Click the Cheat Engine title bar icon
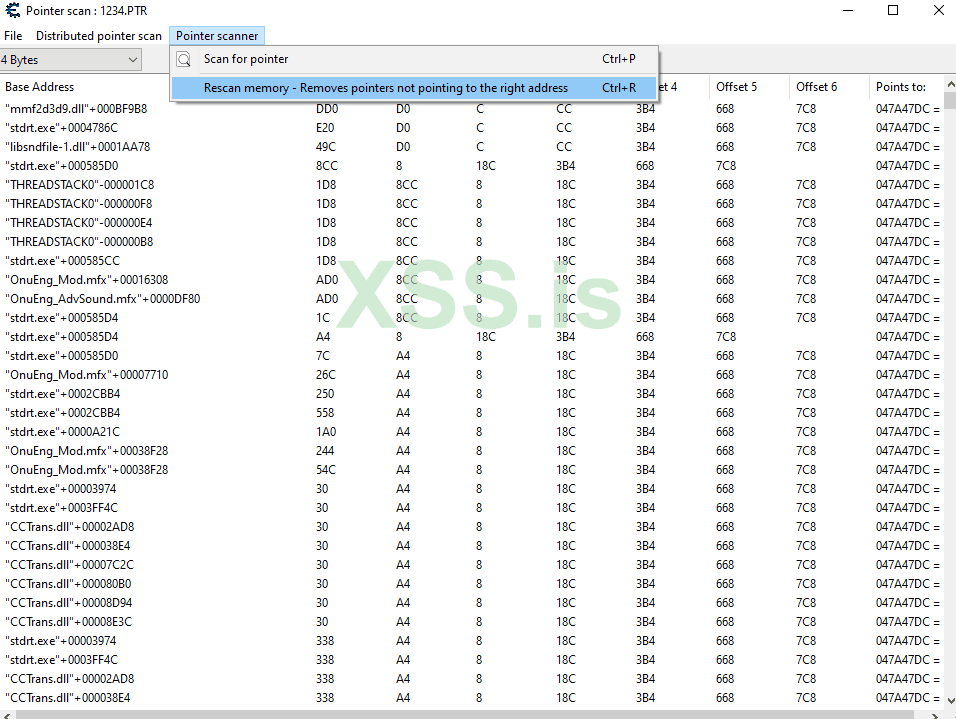Screen dimensions: 956x719 point(12,10)
